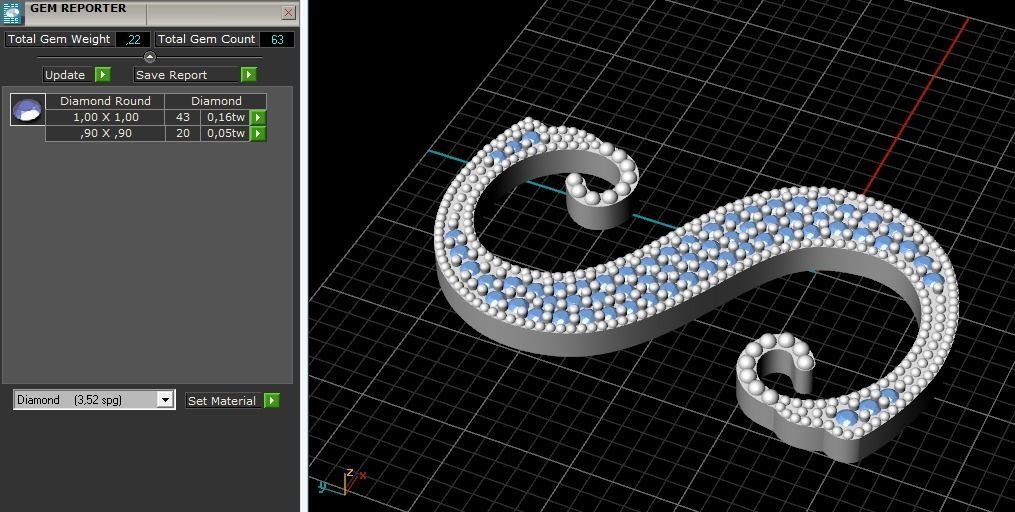Click the Total Gem Weight value field
The height and width of the screenshot is (512, 1015).
[x=133, y=39]
